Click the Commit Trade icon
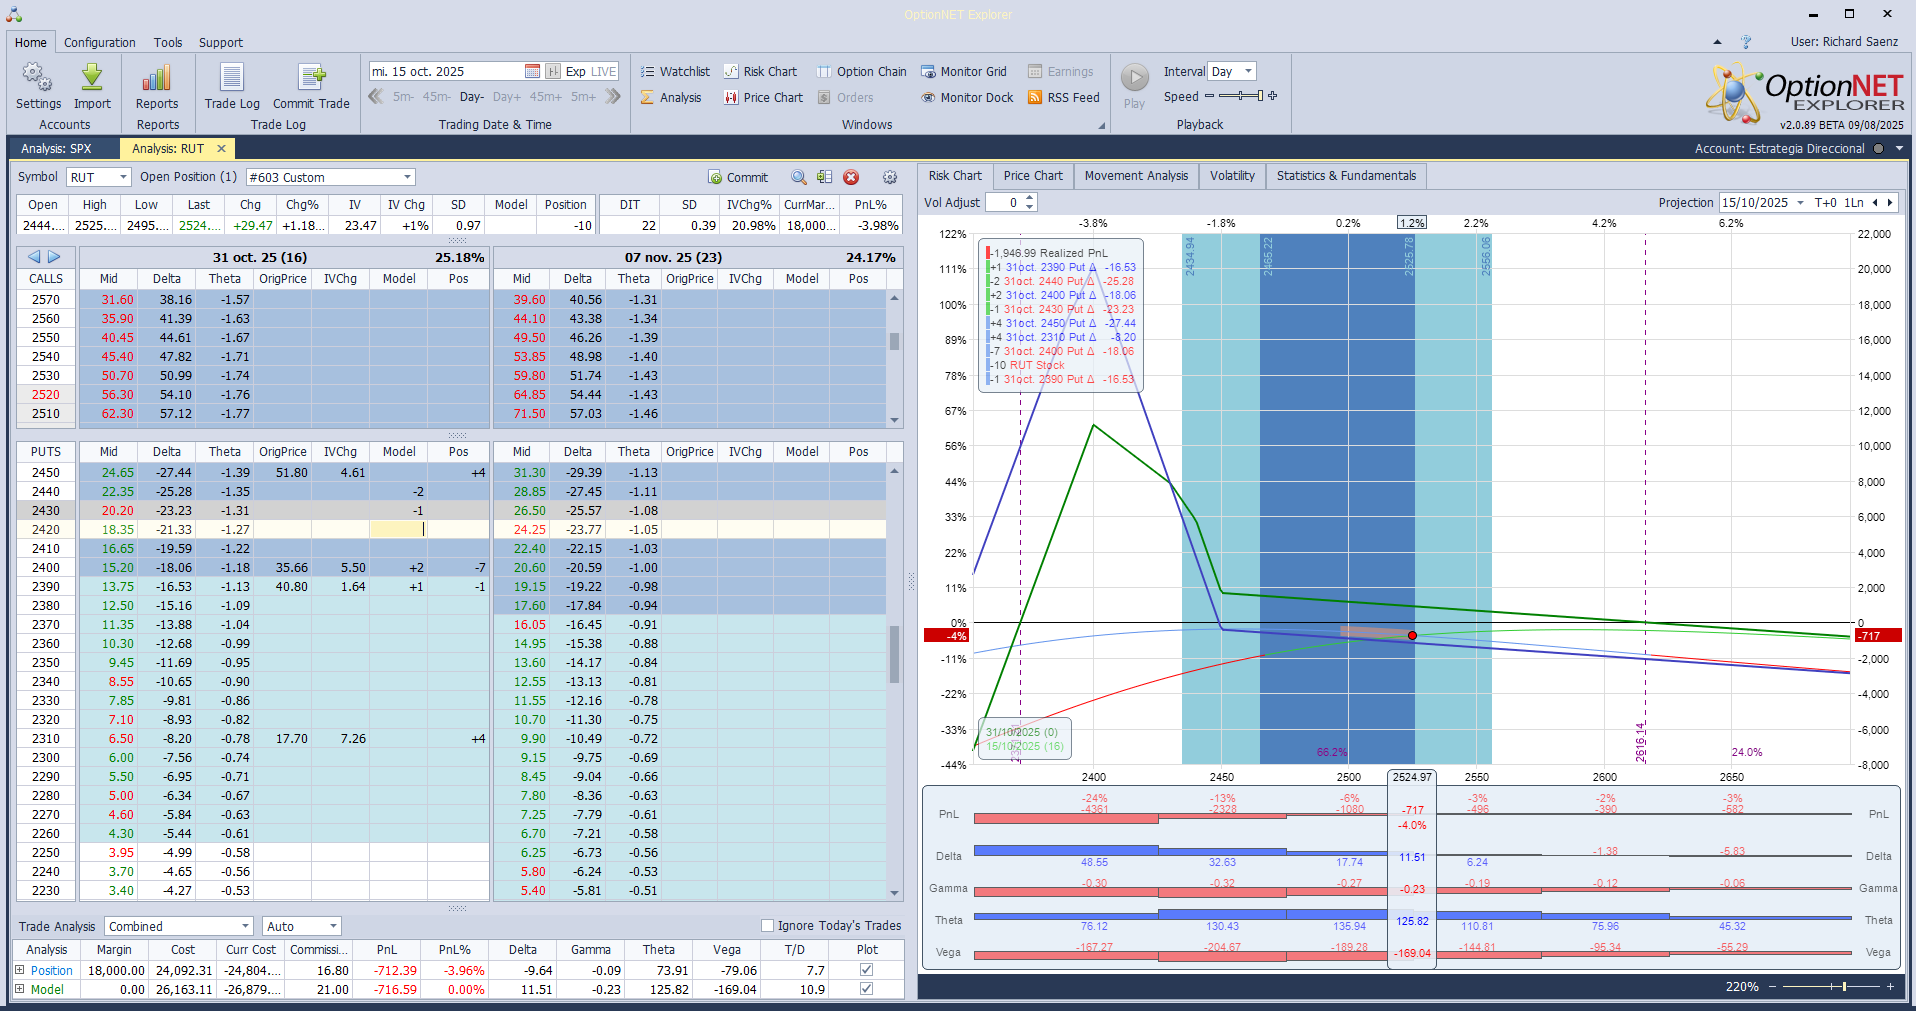 click(311, 78)
